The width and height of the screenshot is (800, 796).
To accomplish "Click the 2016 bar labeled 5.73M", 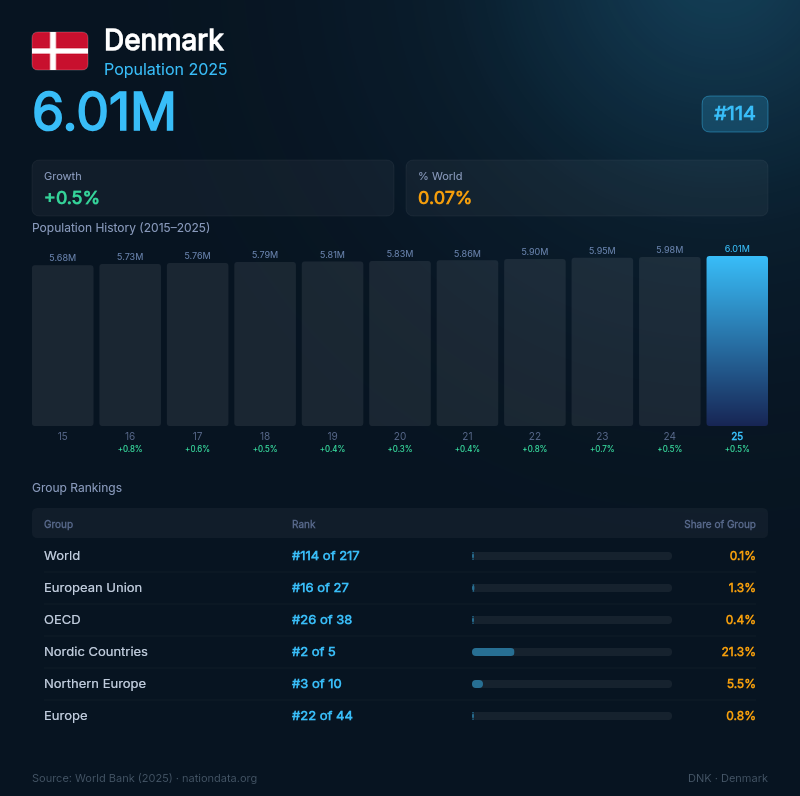I will point(130,345).
